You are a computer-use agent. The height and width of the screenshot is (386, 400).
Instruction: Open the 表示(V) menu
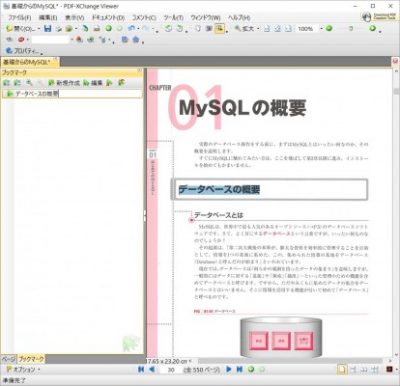74,18
